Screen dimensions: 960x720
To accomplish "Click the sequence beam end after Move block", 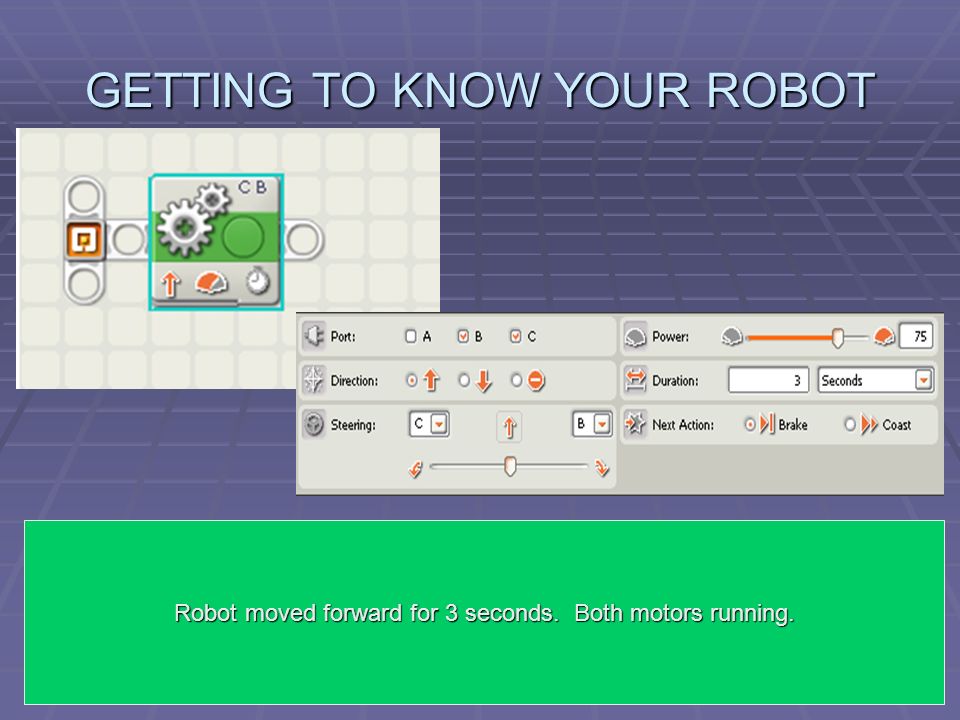I will click(x=302, y=239).
